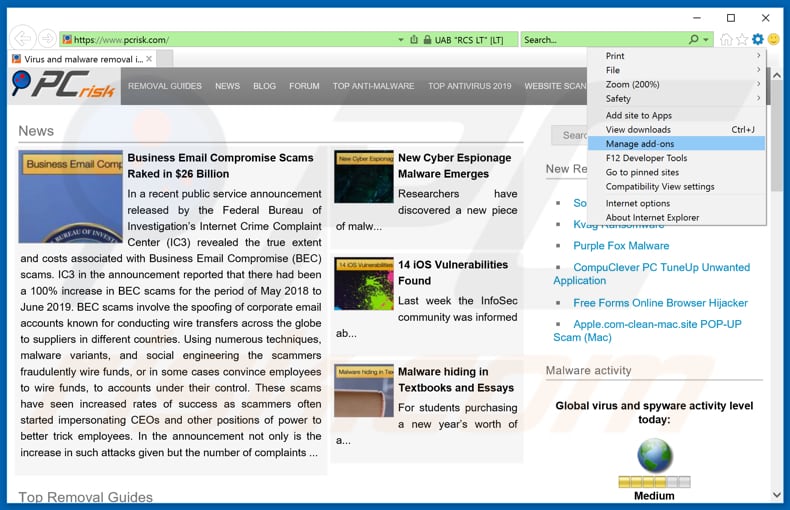This screenshot has width=790, height=510.
Task: Click 14 iOS Vulnerabilities article thumbnail
Action: click(x=364, y=283)
